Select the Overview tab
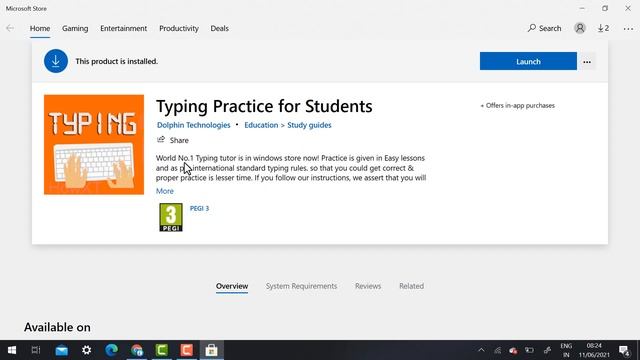This screenshot has width=640, height=360. pyautogui.click(x=232, y=286)
